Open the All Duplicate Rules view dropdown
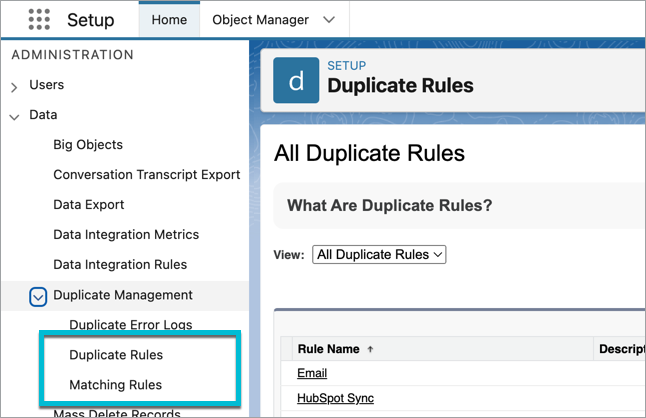Screen dimensions: 646x418 click(379, 255)
